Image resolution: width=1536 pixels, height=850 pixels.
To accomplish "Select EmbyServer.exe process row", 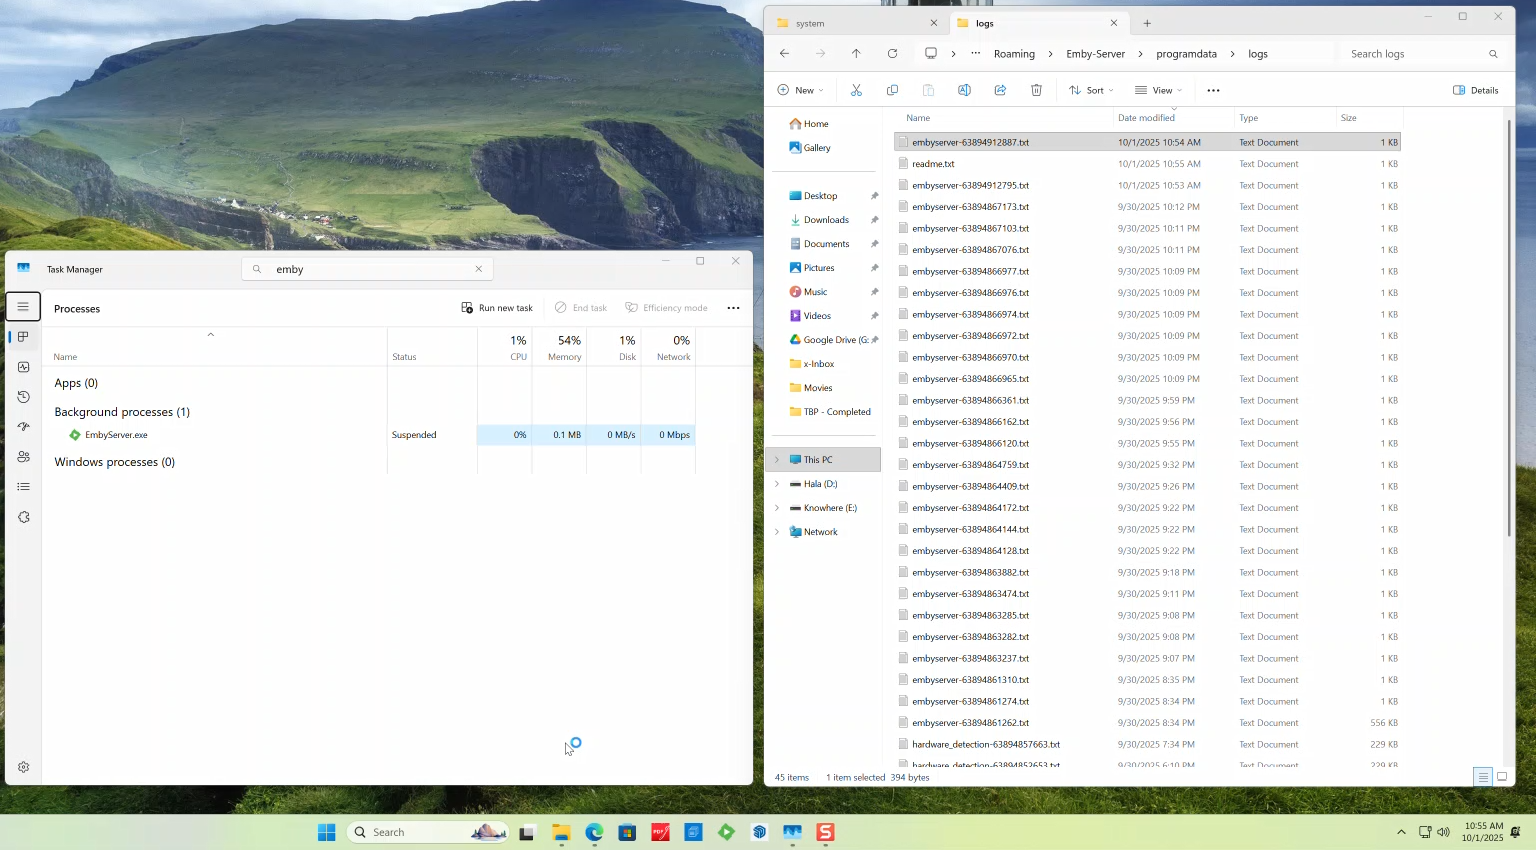I will pyautogui.click(x=116, y=435).
